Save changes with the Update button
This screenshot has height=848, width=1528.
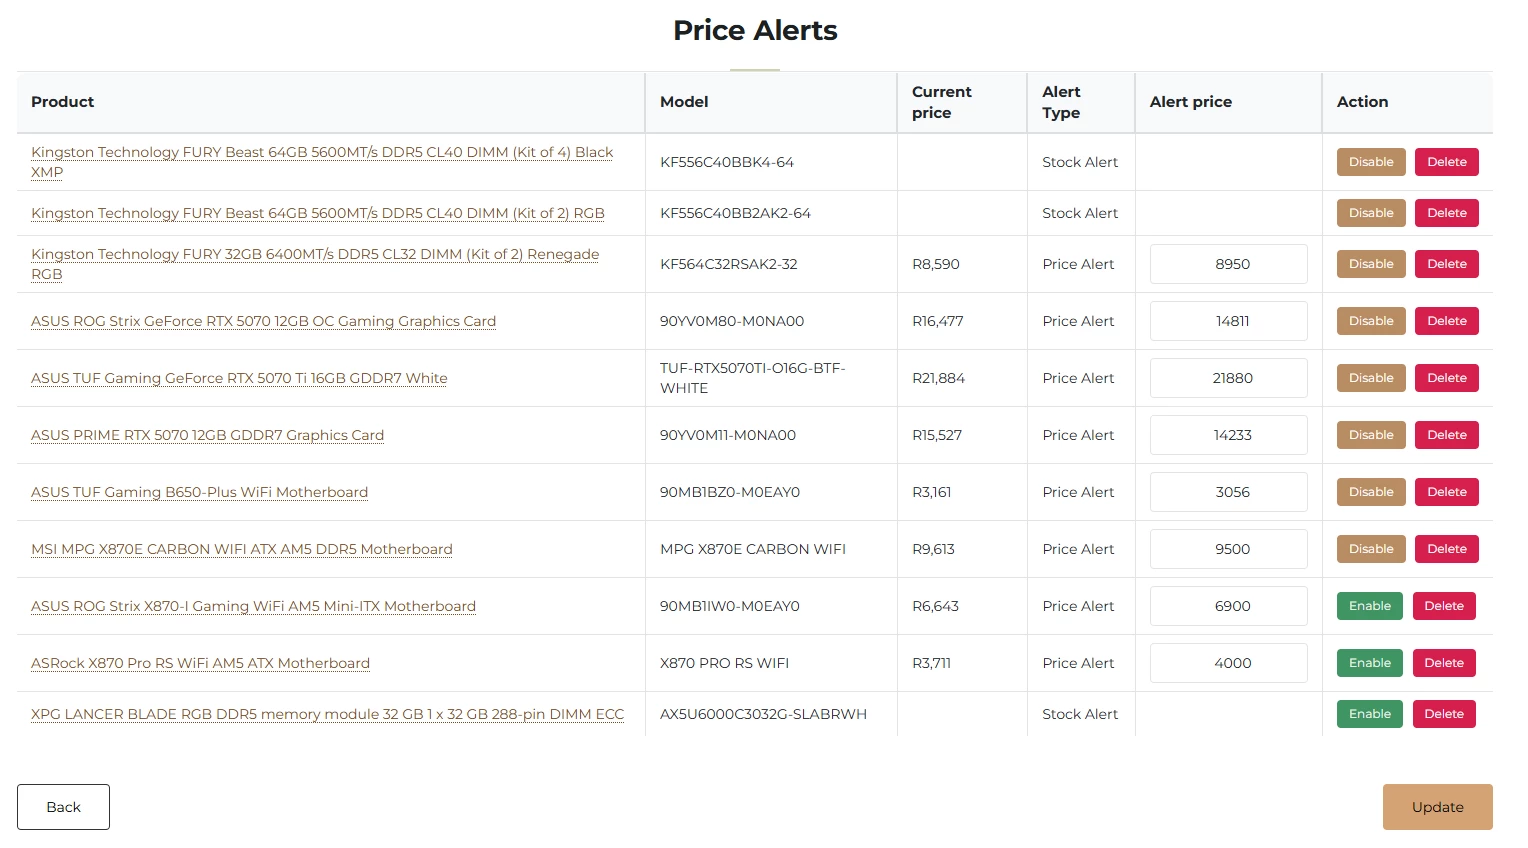tap(1437, 807)
